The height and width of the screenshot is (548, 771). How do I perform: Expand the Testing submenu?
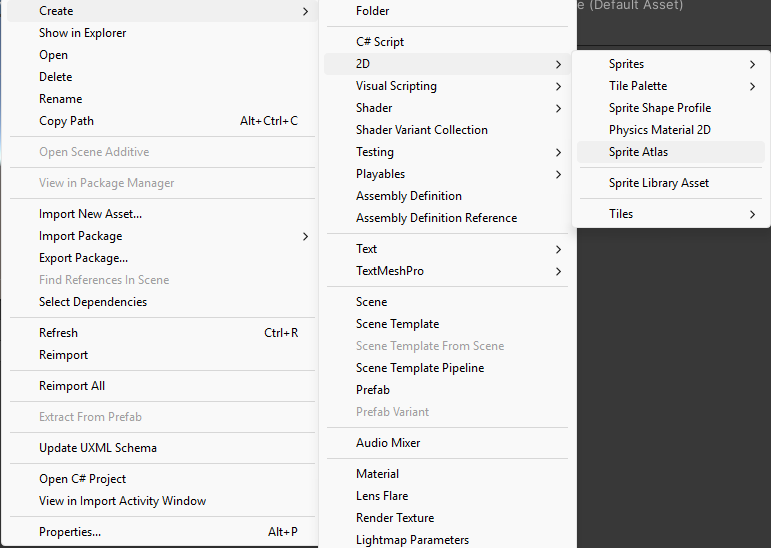pos(447,152)
